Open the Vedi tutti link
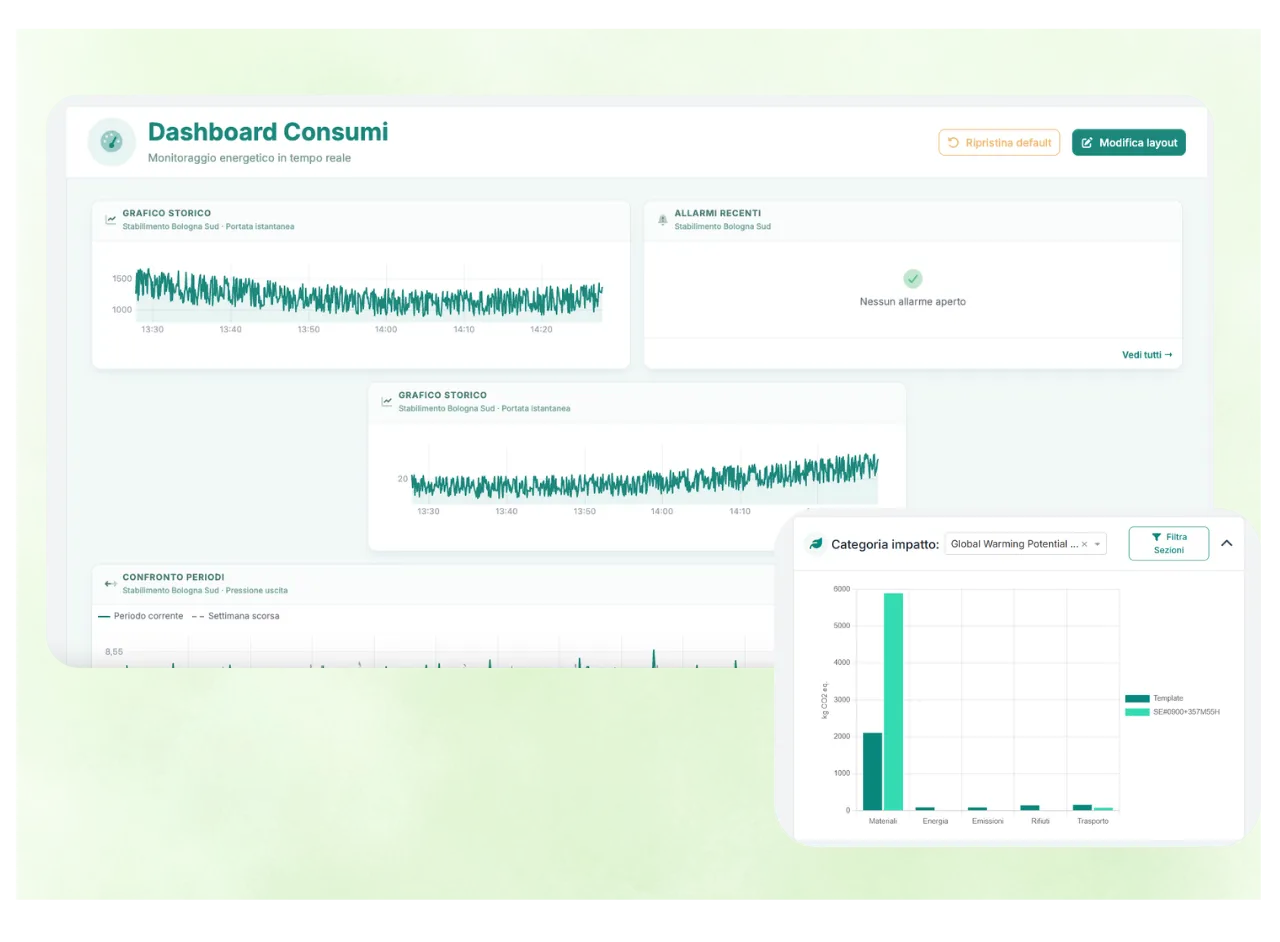 click(x=1147, y=355)
